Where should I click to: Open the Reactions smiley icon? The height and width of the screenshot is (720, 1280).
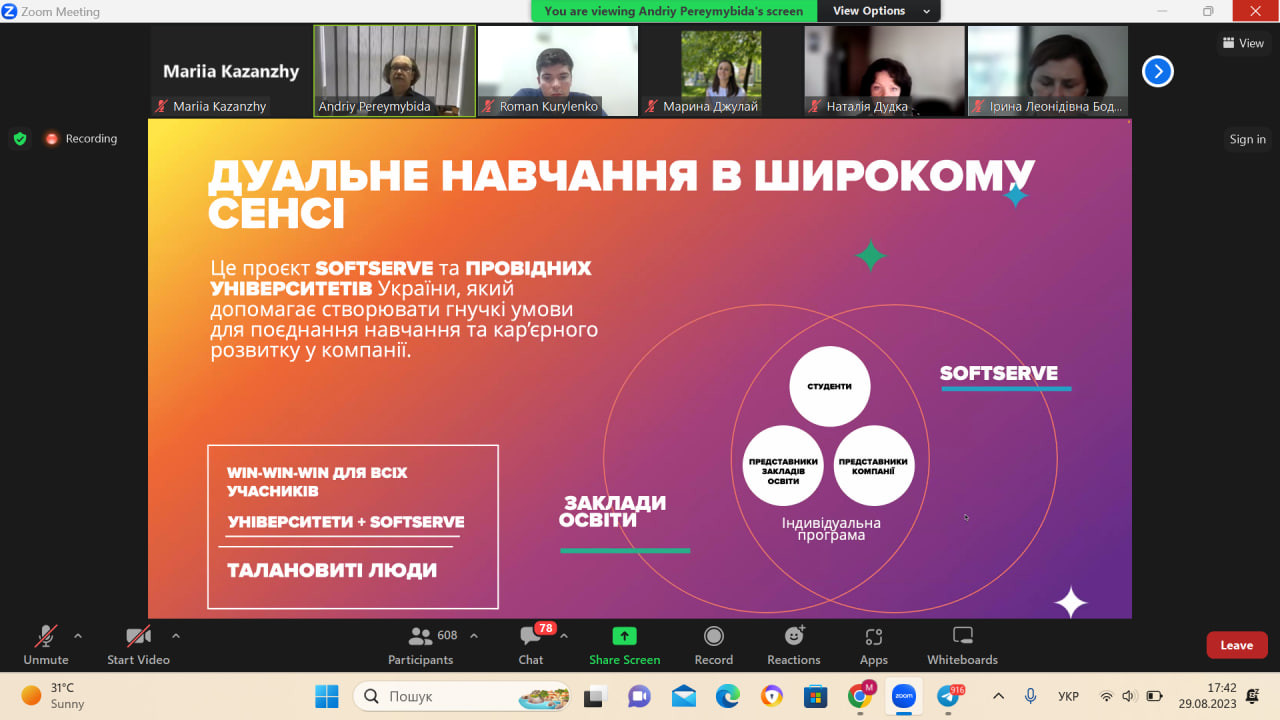[x=794, y=636]
